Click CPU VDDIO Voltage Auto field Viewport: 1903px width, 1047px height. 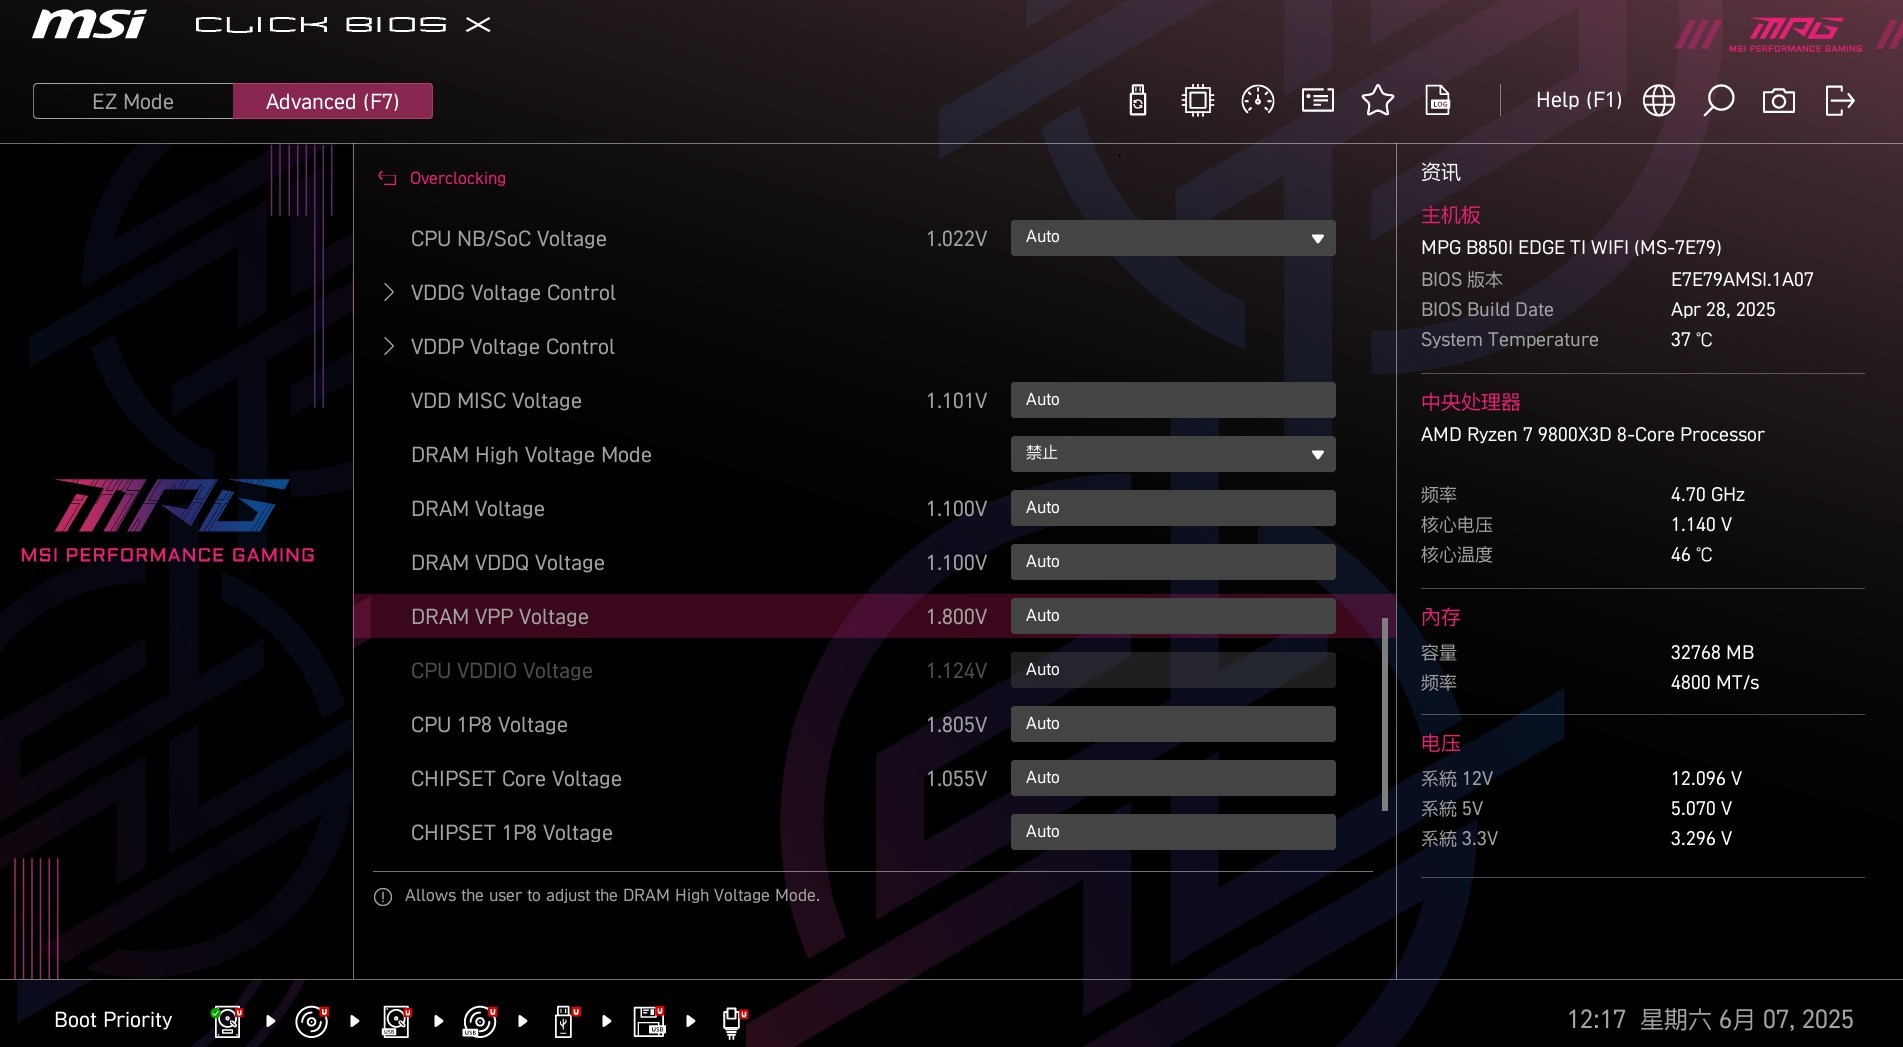click(1173, 670)
